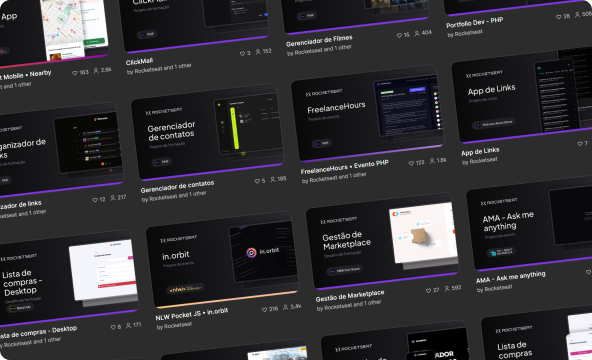The height and width of the screenshot is (360, 592).
Task: Open the Gestão de Marketplace title link
Action: click(350, 296)
